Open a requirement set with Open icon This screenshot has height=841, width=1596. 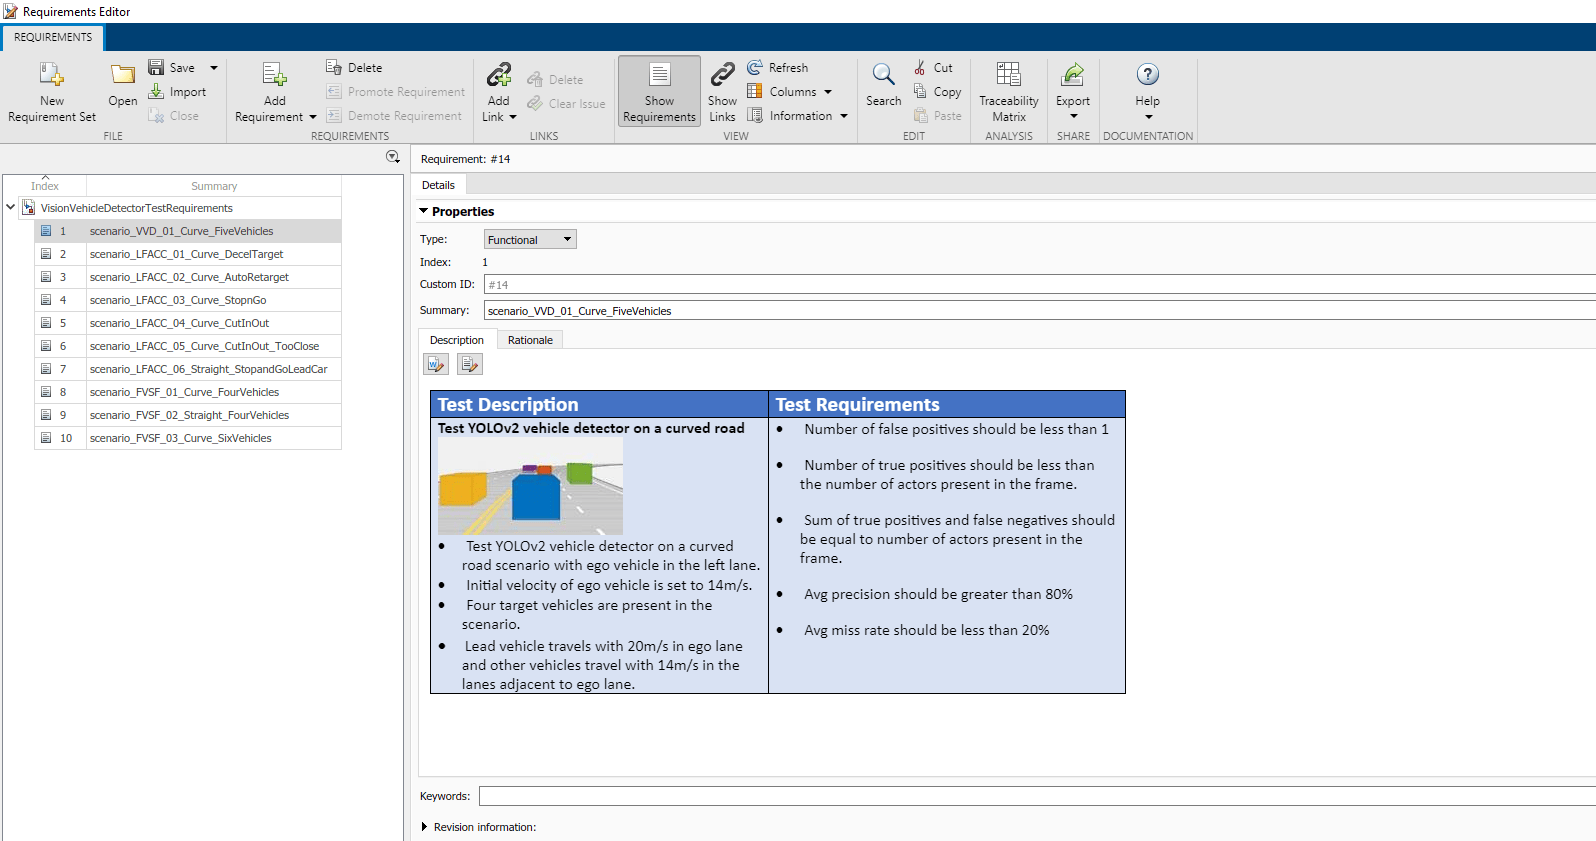[123, 75]
